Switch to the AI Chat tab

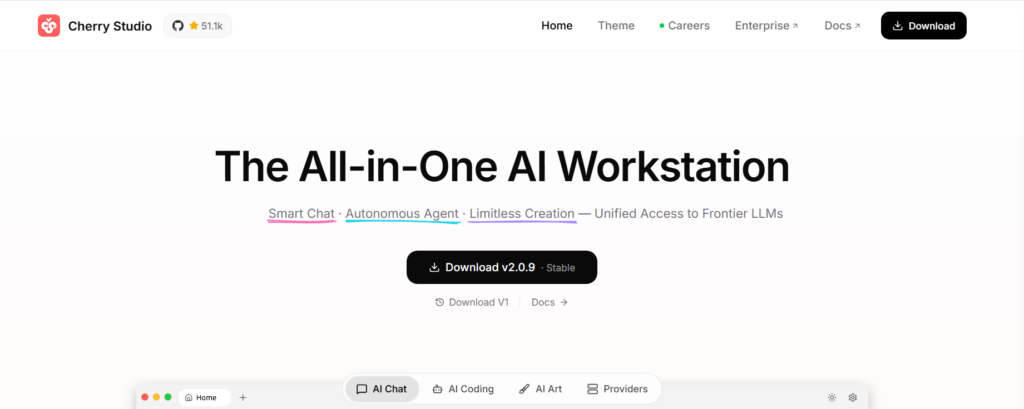coord(382,389)
